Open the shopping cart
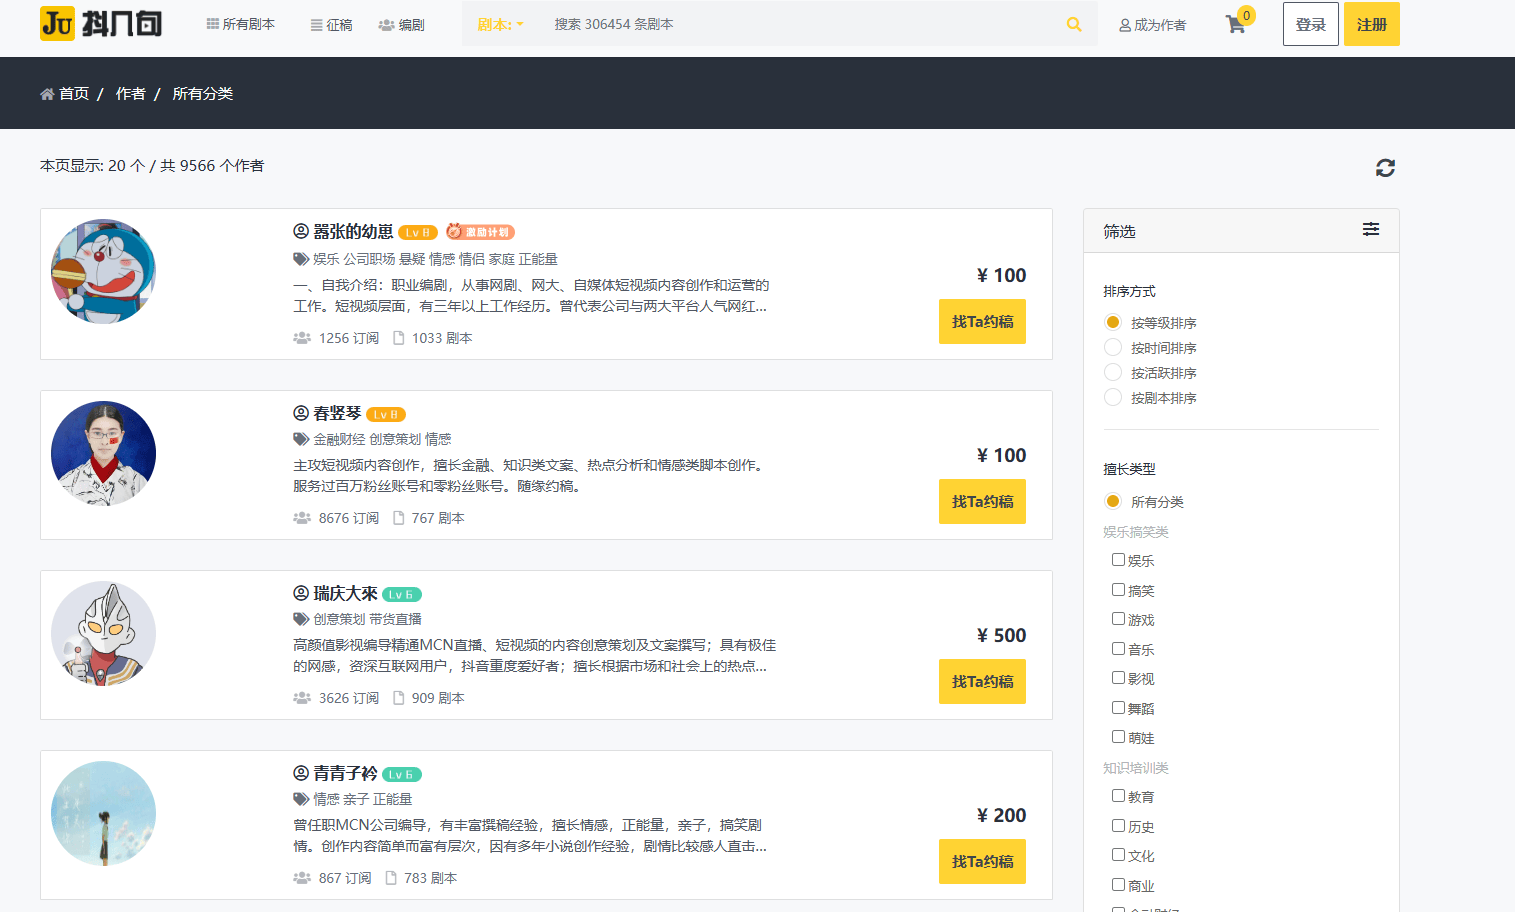Screen dimensions: 1515x912 (1236, 24)
